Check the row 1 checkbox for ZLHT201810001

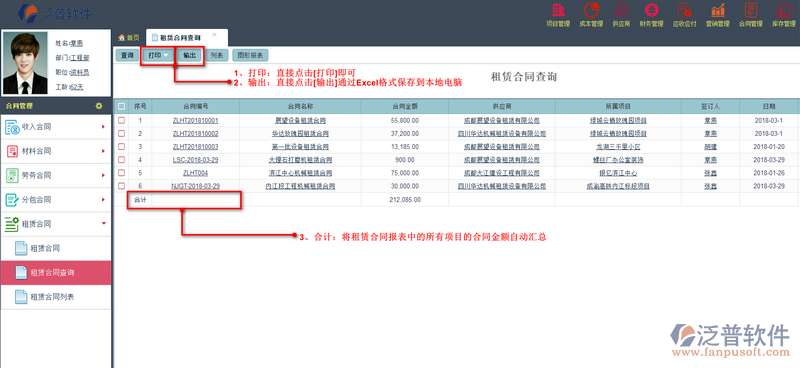tap(121, 120)
